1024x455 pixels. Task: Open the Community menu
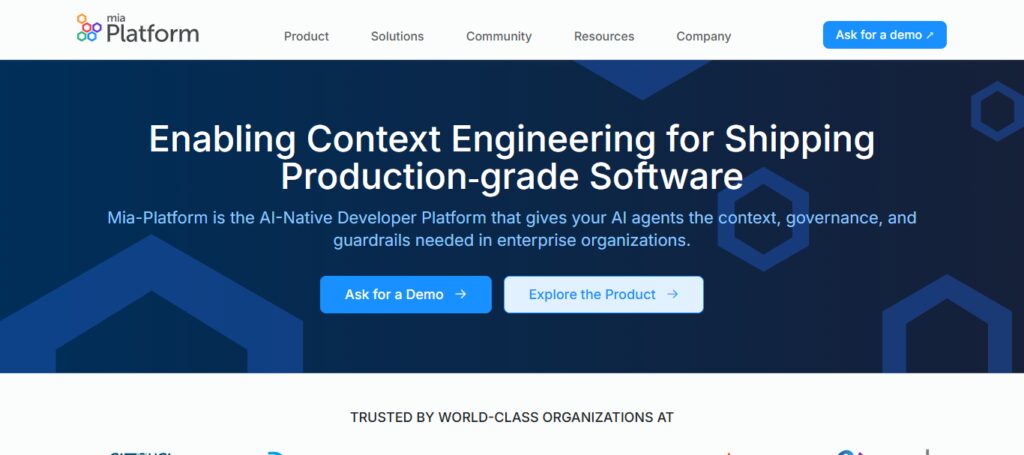(499, 37)
